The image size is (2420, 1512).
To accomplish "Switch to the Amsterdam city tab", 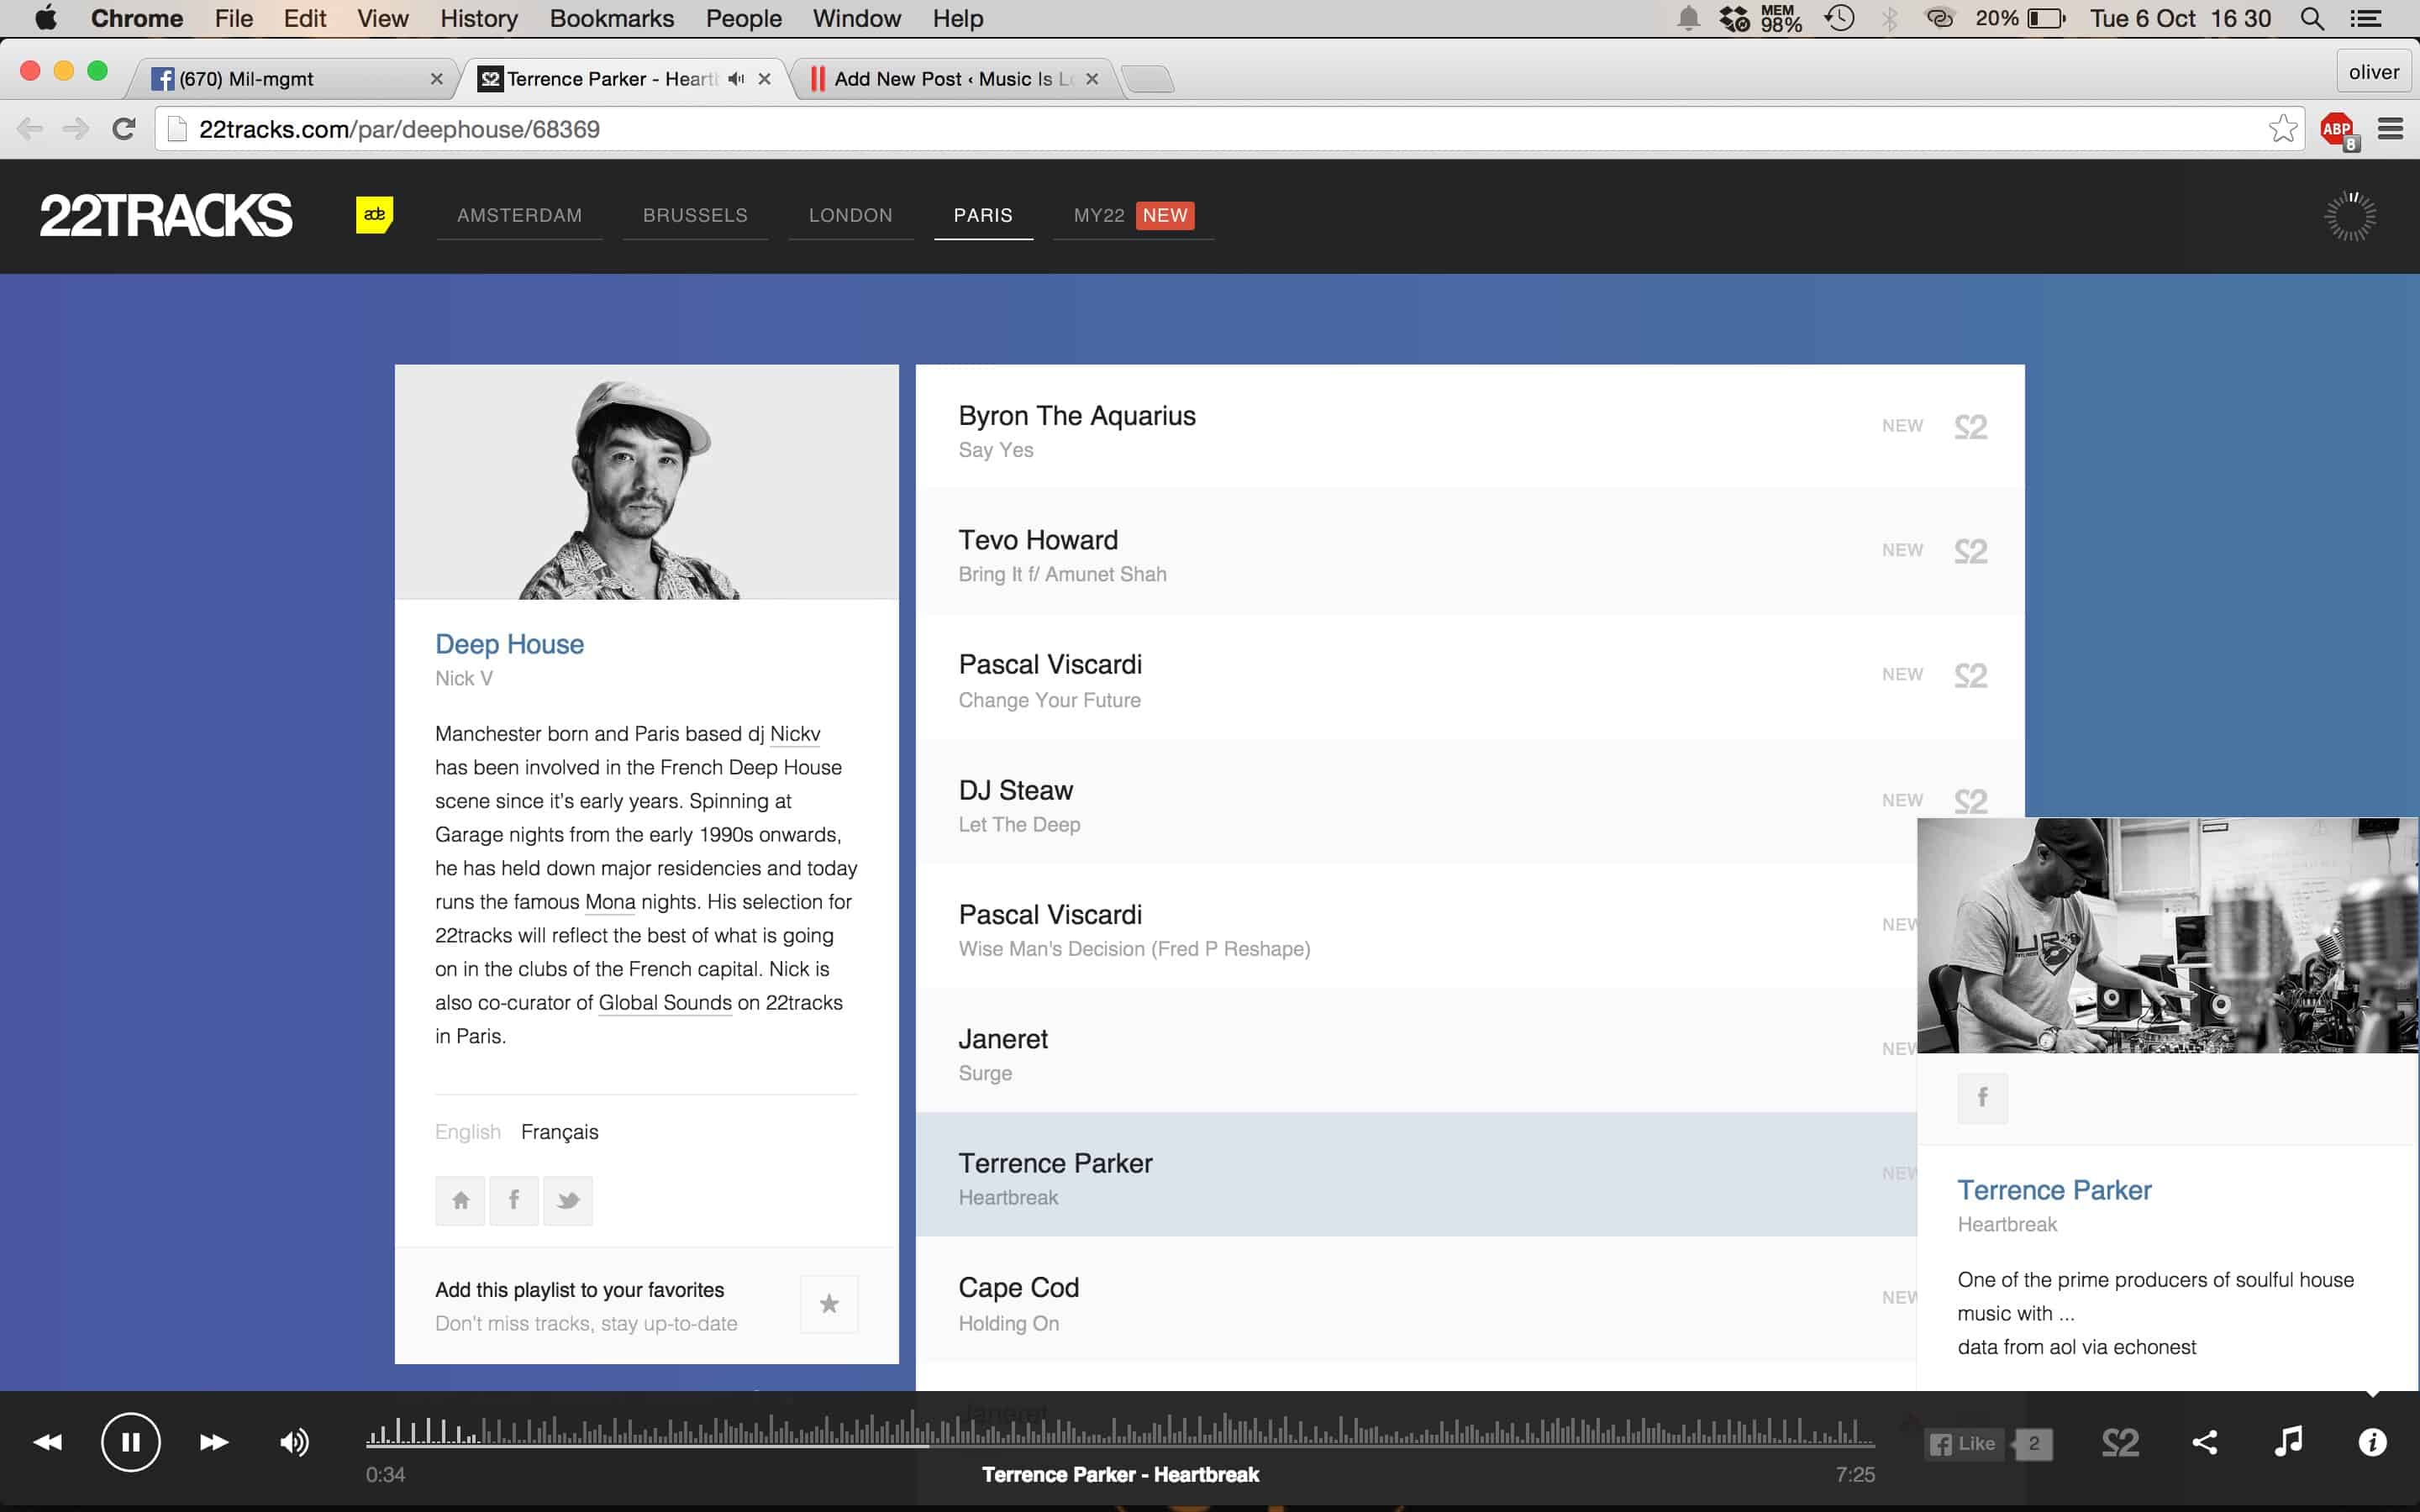I will pos(519,215).
